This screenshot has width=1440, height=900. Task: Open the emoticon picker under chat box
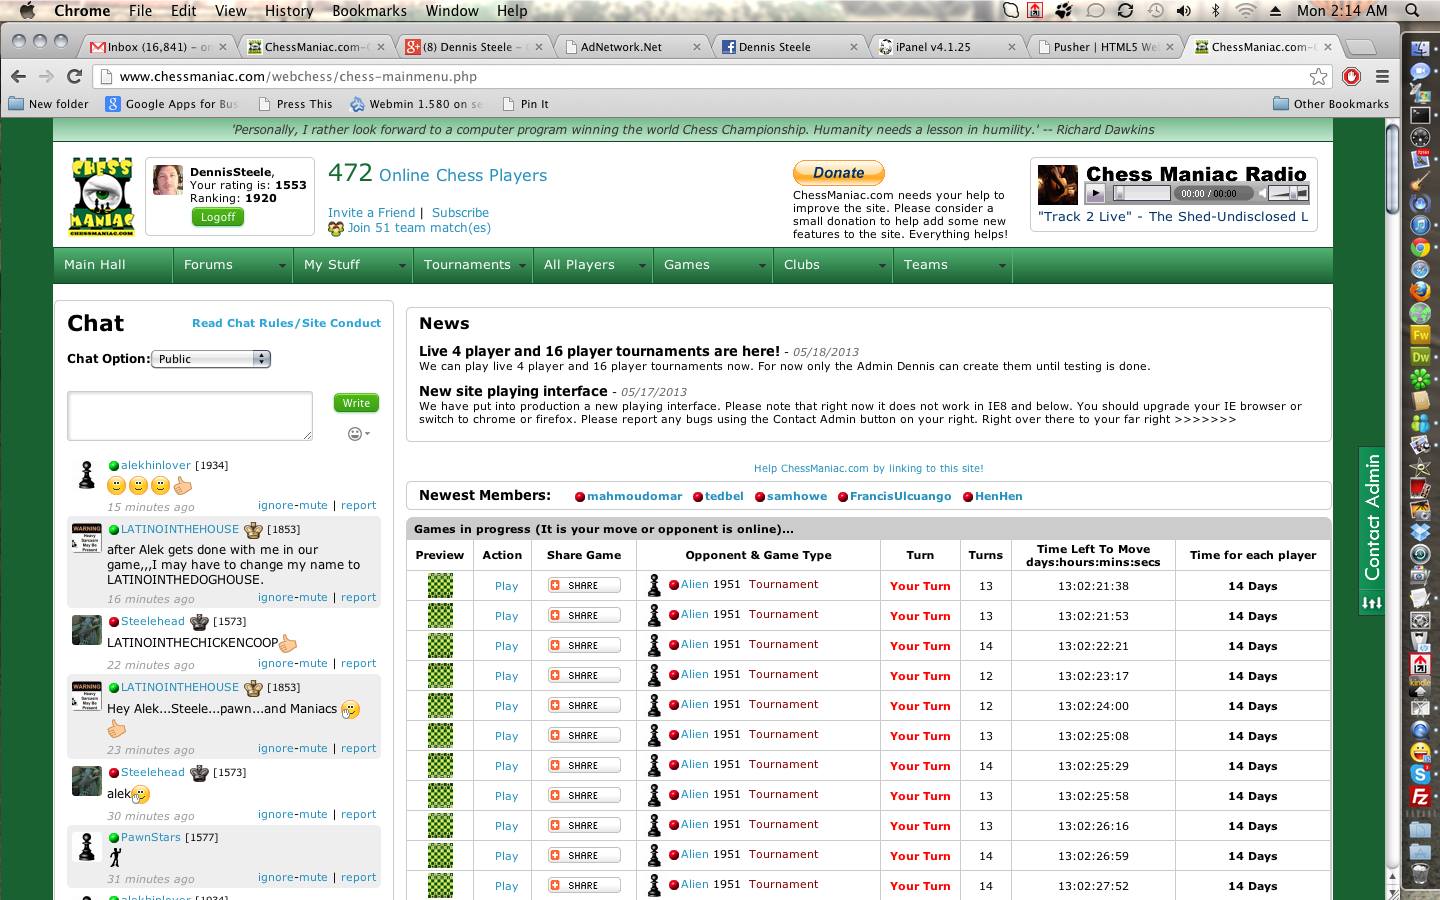point(358,433)
